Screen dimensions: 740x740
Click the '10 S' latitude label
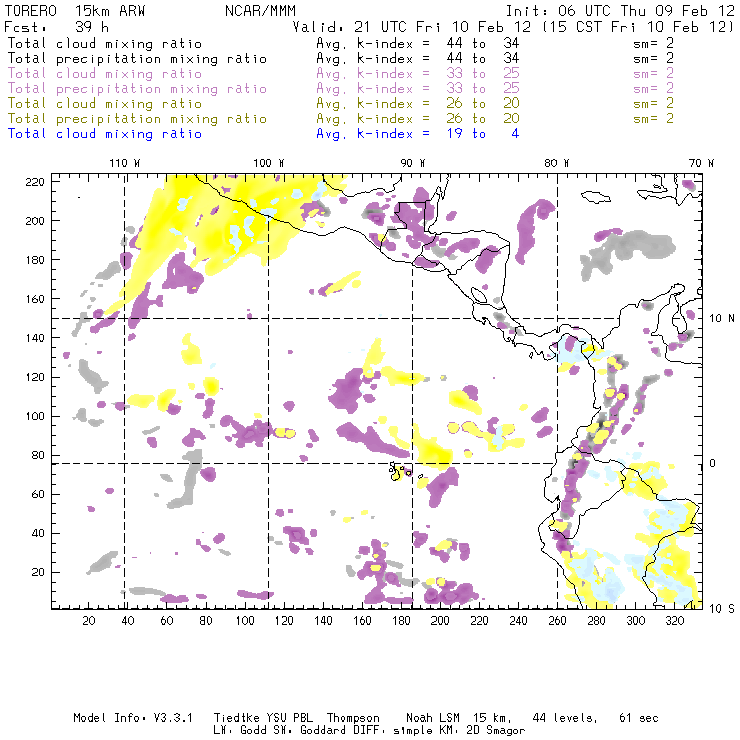coord(722,609)
